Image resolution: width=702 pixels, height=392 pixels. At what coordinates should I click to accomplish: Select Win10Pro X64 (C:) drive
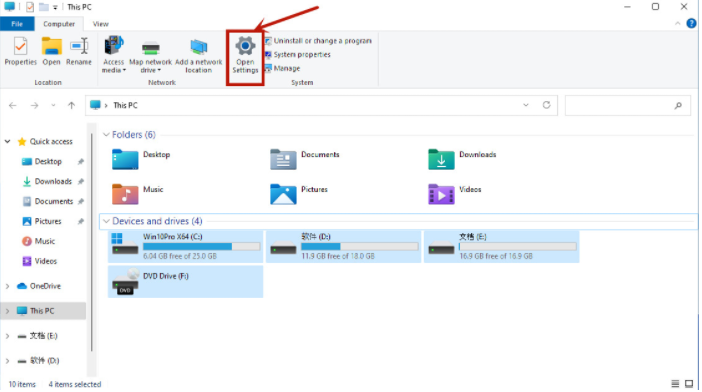(186, 247)
